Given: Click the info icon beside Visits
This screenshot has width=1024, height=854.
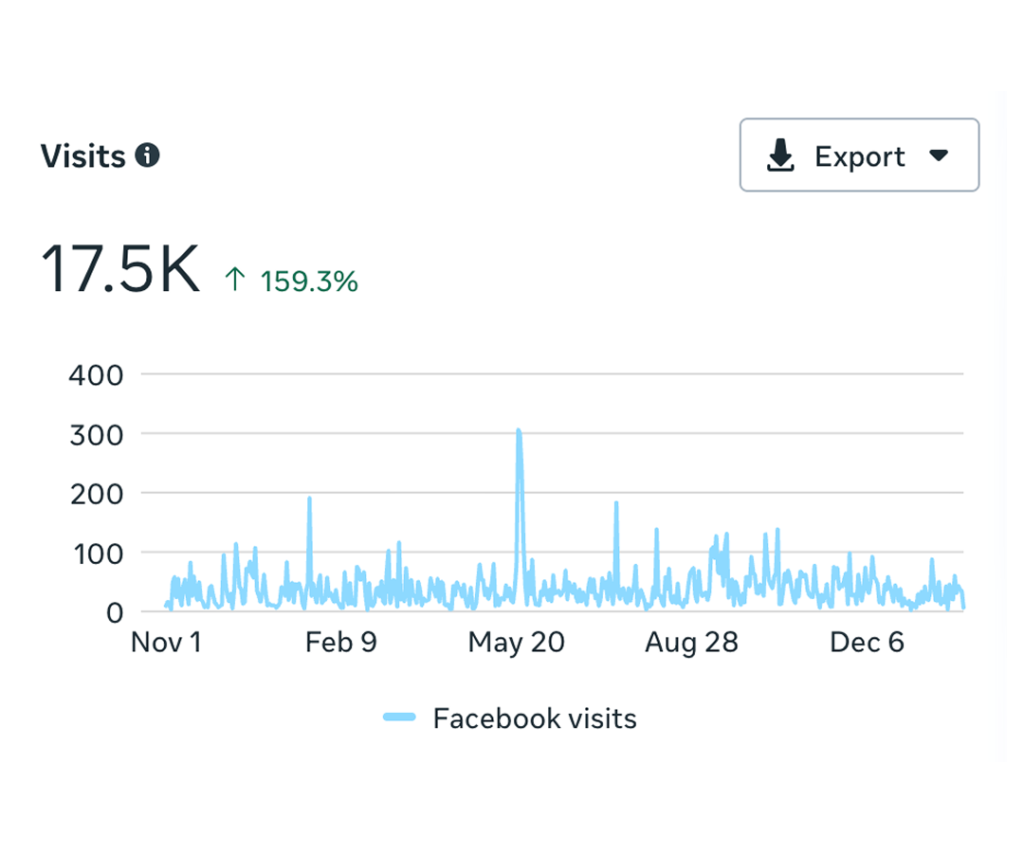Looking at the screenshot, I should [148, 156].
